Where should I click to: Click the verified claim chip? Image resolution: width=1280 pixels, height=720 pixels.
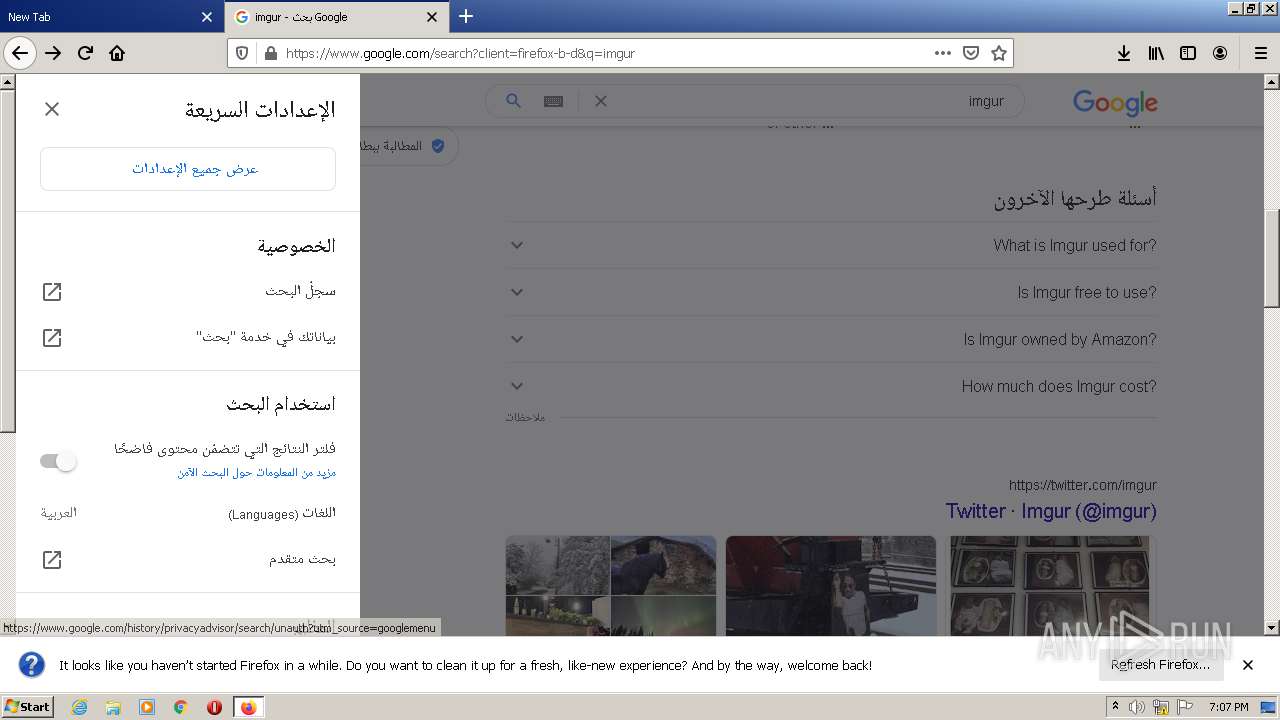pos(408,146)
